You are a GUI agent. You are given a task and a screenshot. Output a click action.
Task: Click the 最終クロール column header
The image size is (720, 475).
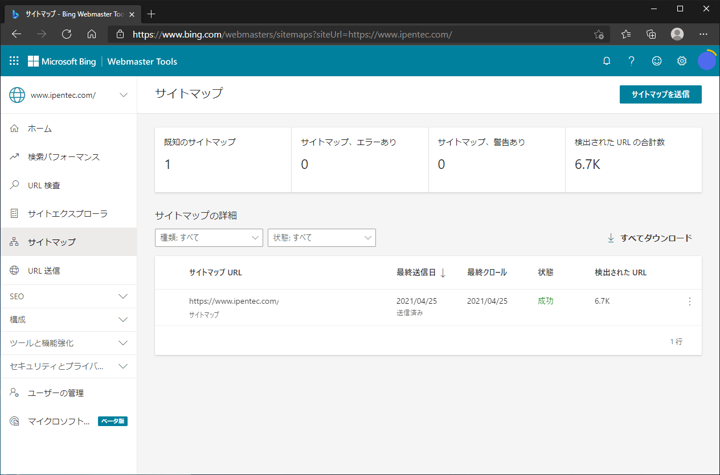[x=487, y=272]
